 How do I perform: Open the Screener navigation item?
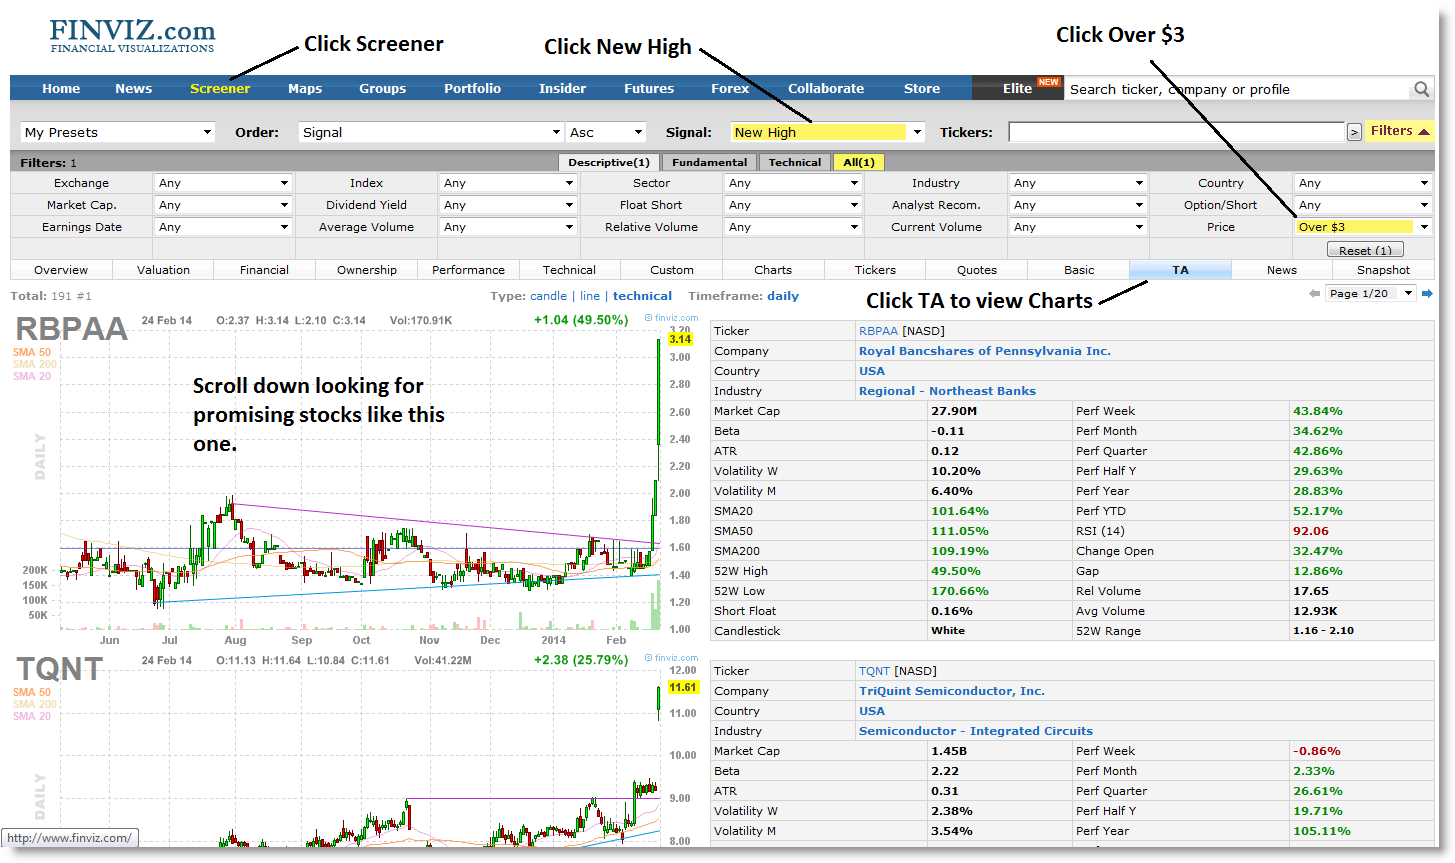220,88
